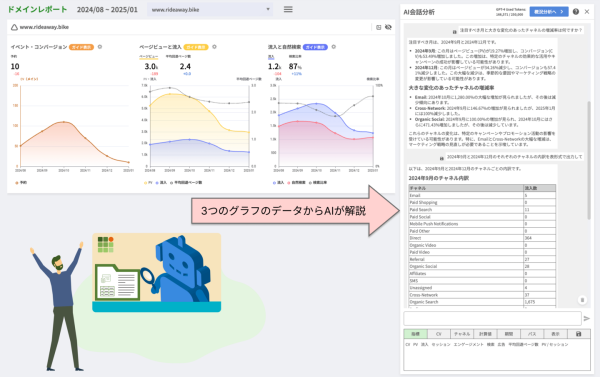Select the CV tab in prompt helper

(439, 334)
